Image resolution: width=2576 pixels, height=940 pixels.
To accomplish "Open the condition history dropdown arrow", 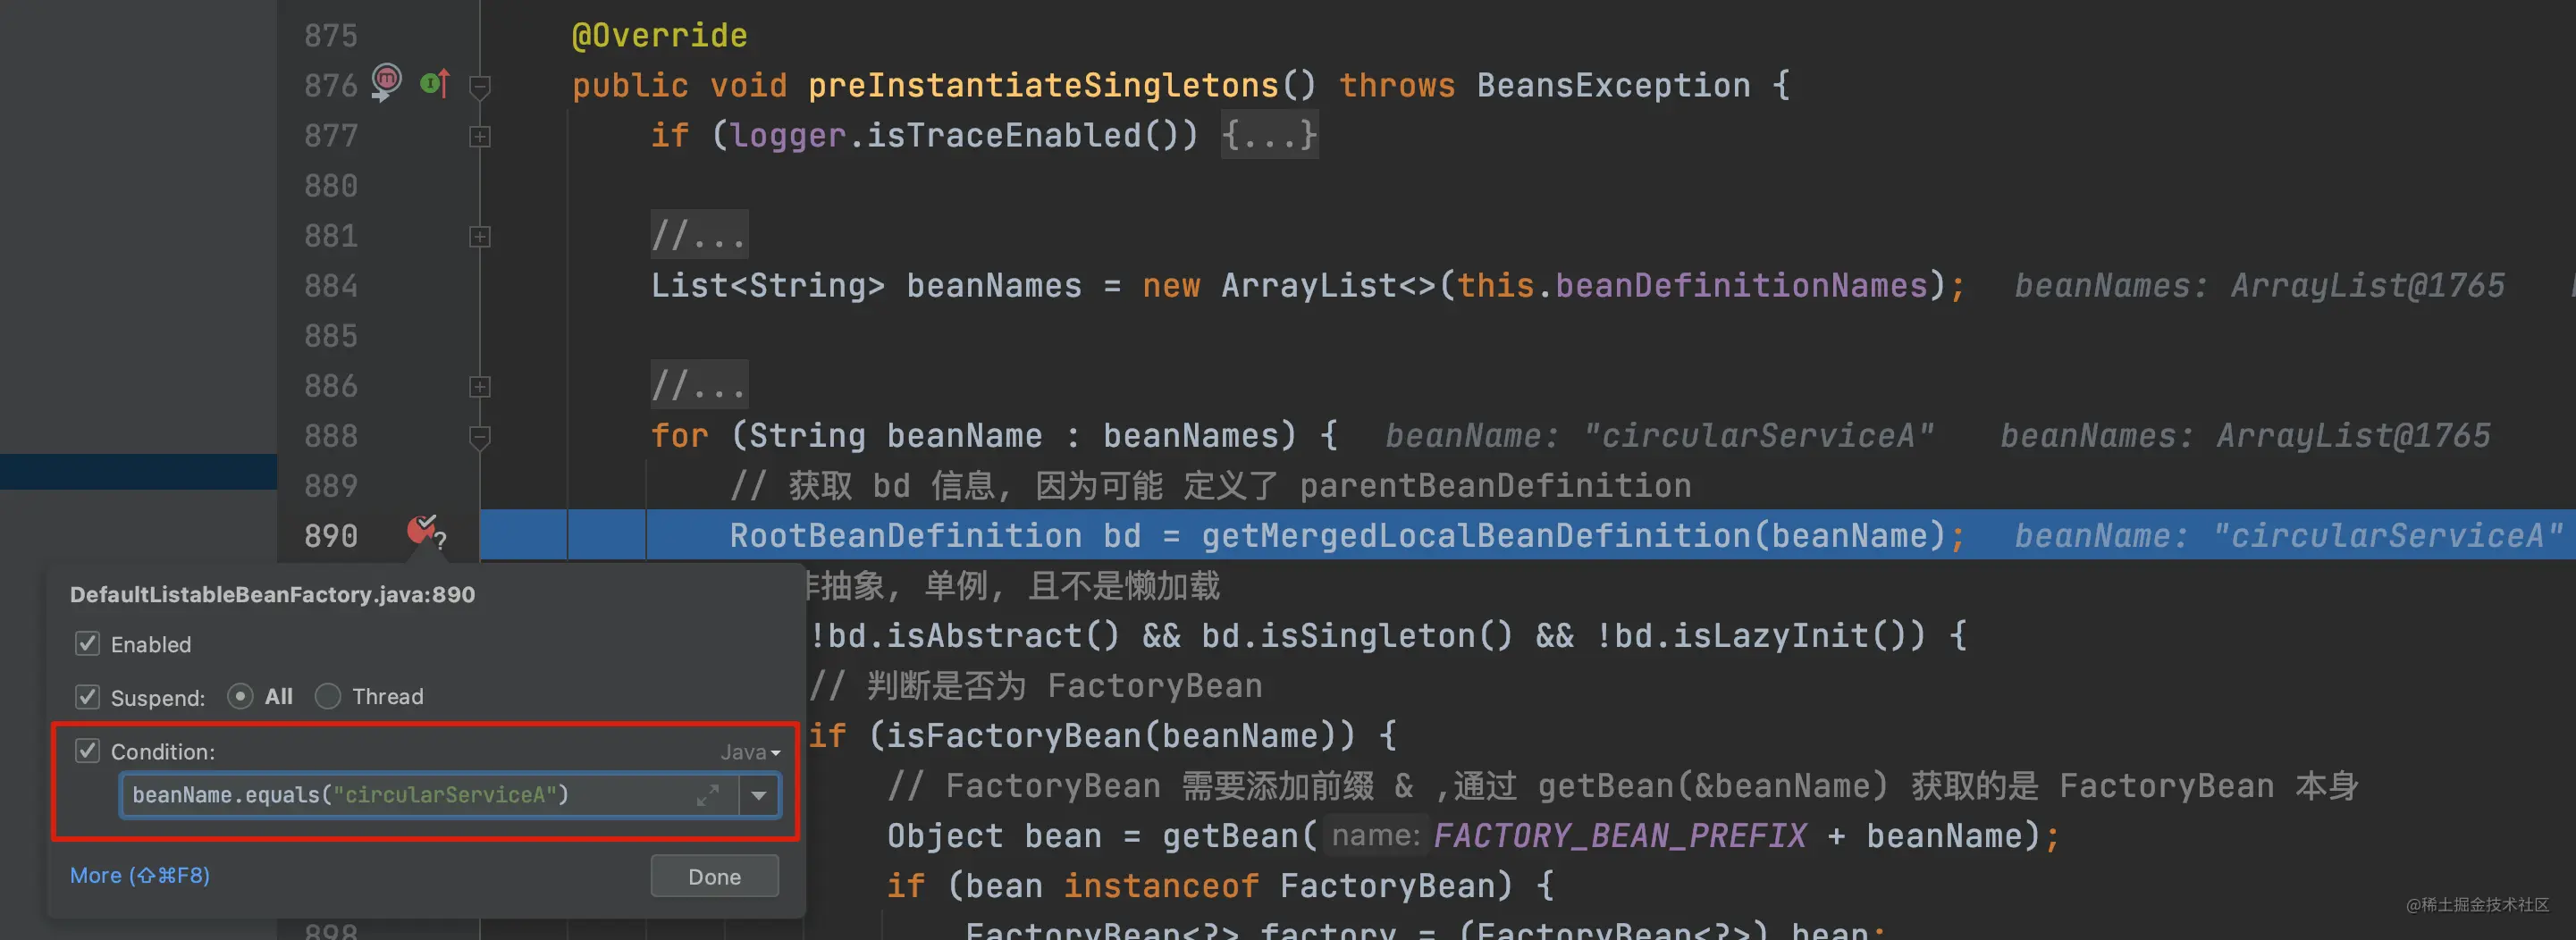I will [x=759, y=796].
